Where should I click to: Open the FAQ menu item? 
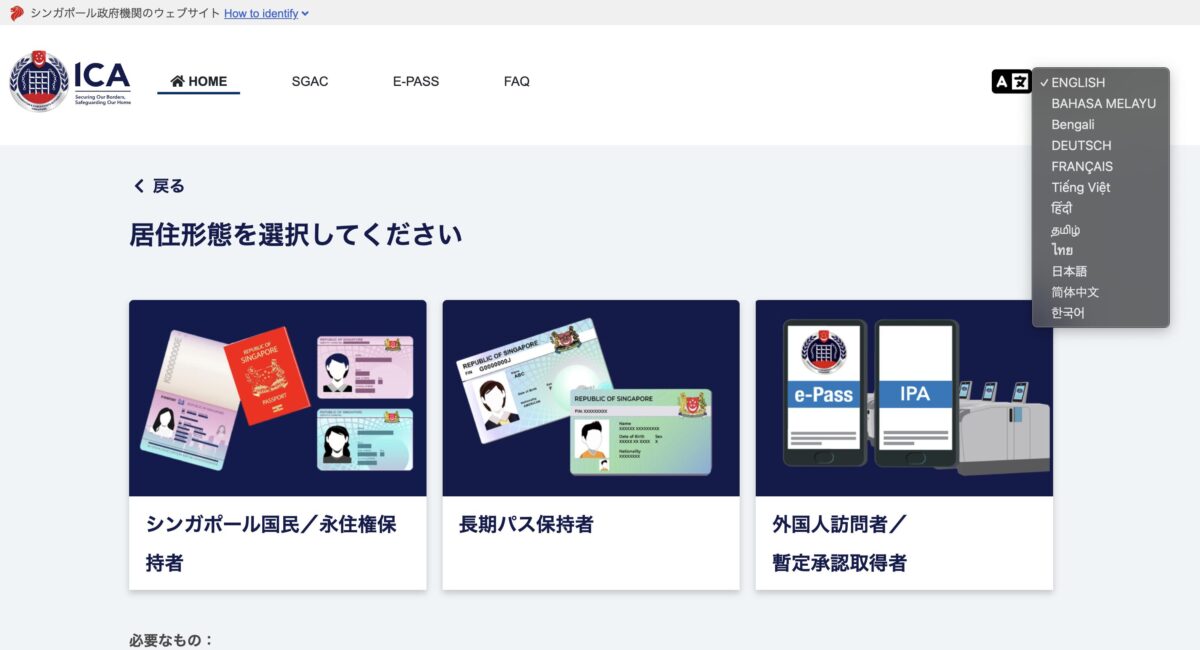pyautogui.click(x=517, y=81)
